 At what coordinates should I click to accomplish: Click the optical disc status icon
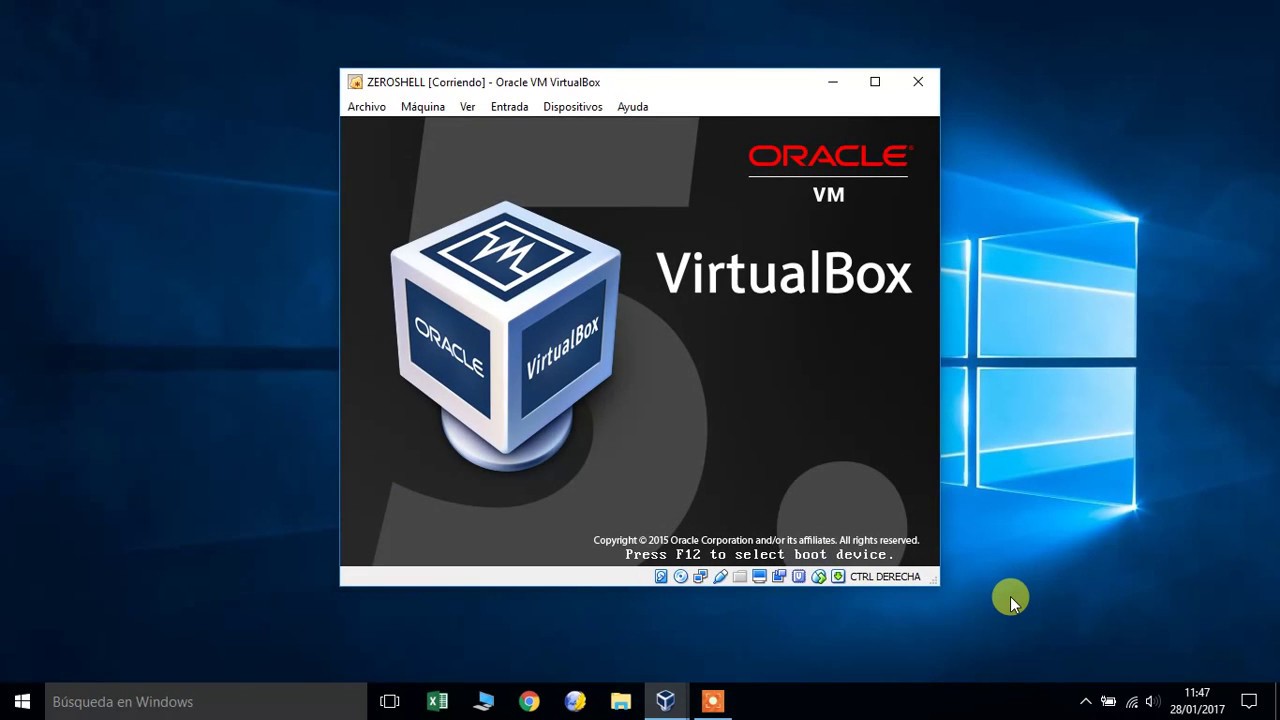pos(681,577)
